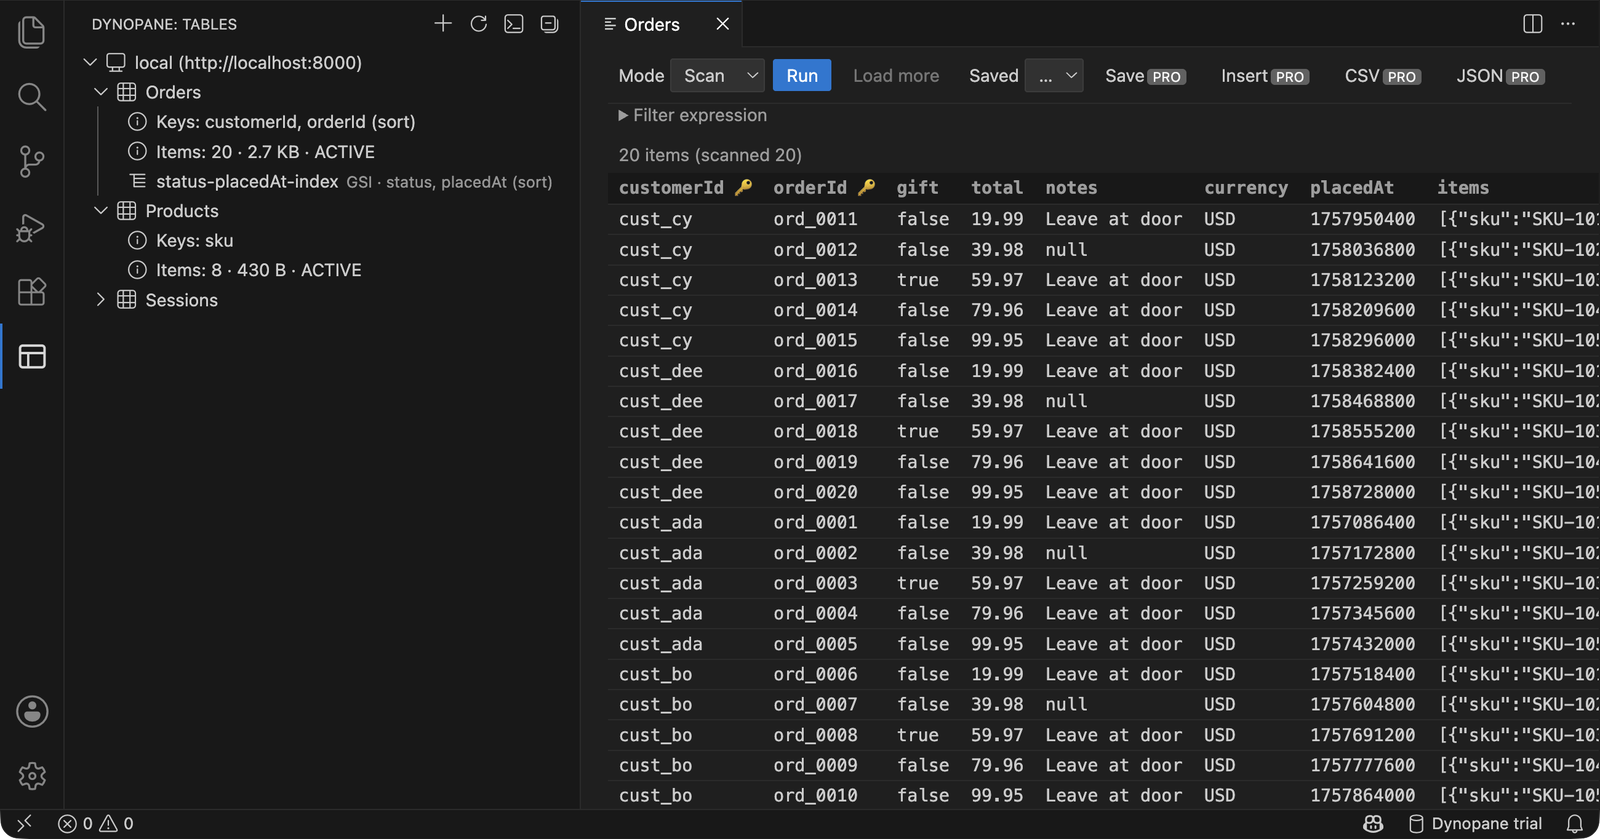This screenshot has width=1600, height=839.
Task: Click the Dynopane trial status item
Action: pos(1476,824)
